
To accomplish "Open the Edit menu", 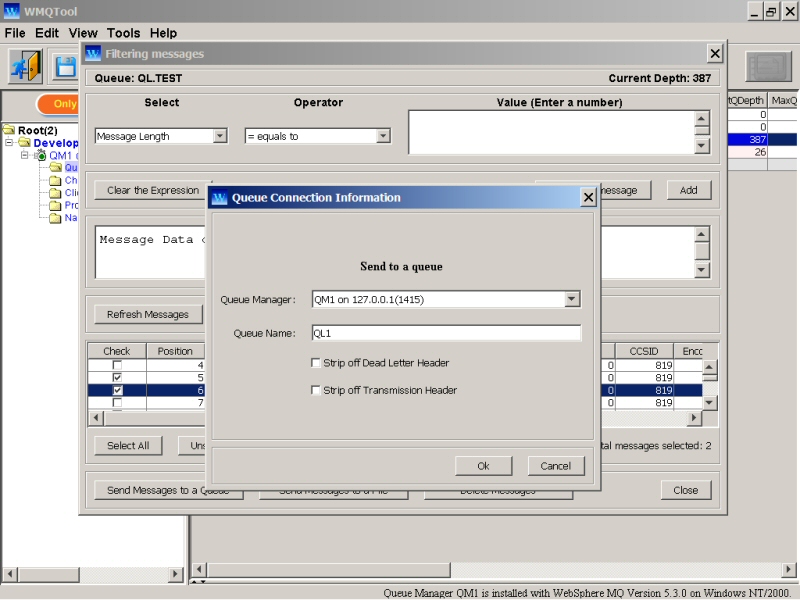I will [47, 33].
